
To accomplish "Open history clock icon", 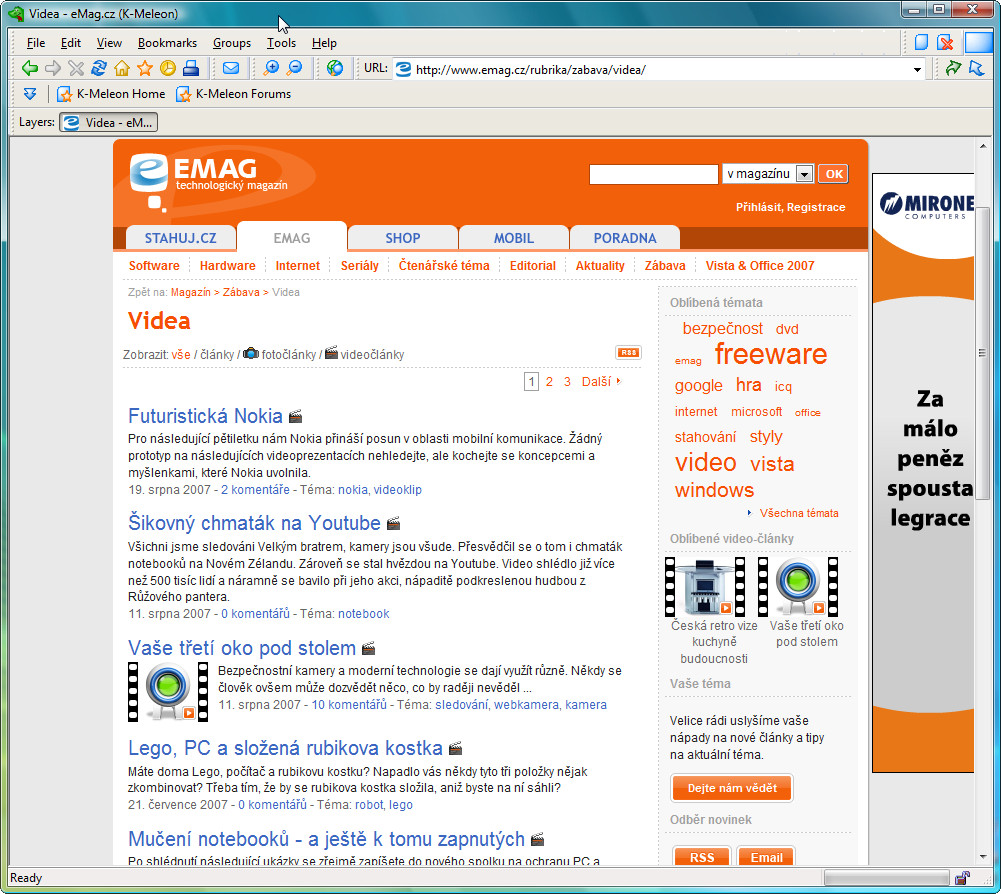I will [168, 68].
